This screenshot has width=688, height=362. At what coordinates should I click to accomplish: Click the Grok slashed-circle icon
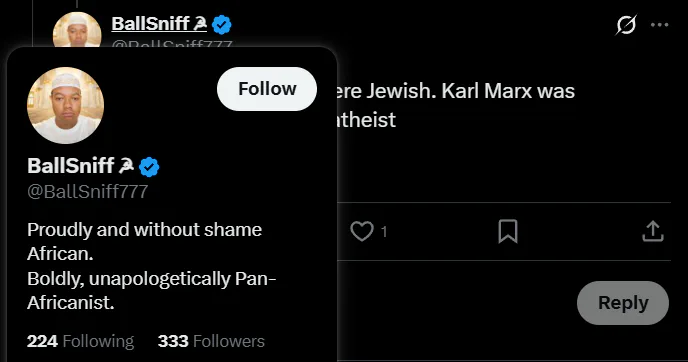(626, 25)
